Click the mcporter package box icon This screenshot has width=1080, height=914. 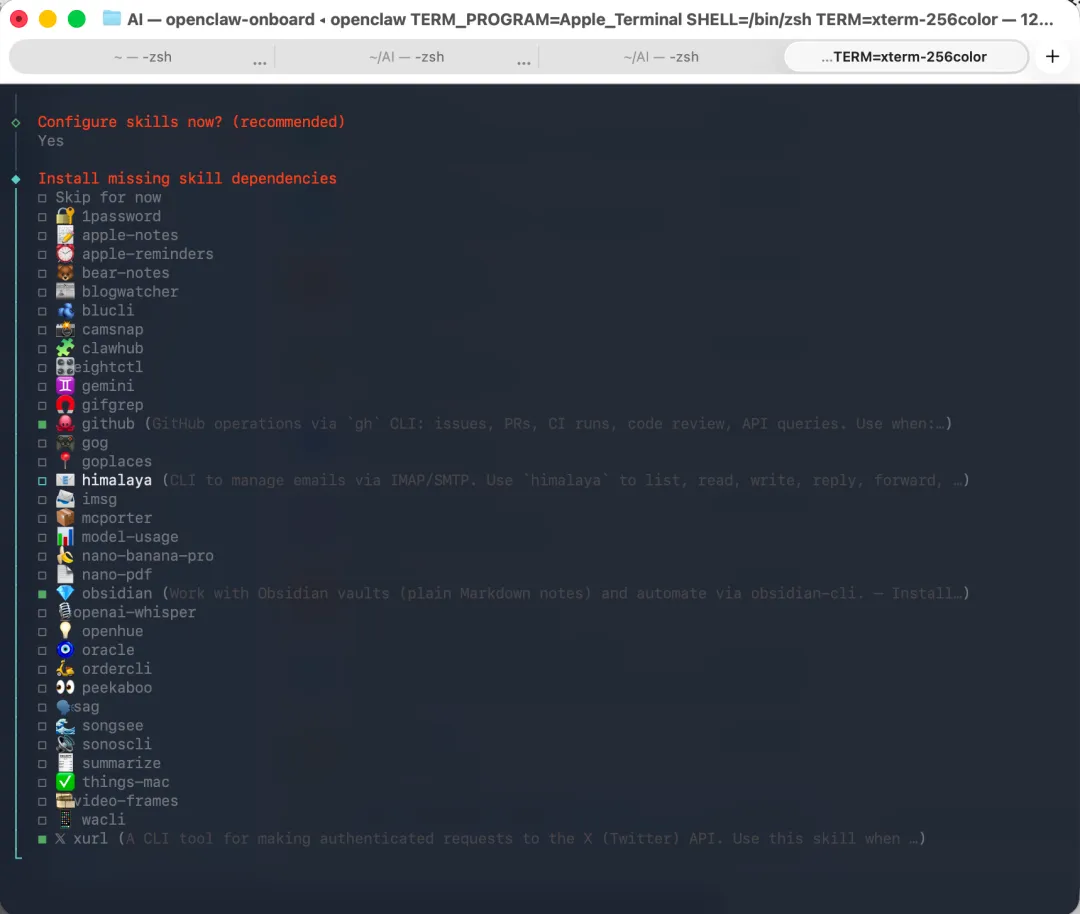(65, 518)
